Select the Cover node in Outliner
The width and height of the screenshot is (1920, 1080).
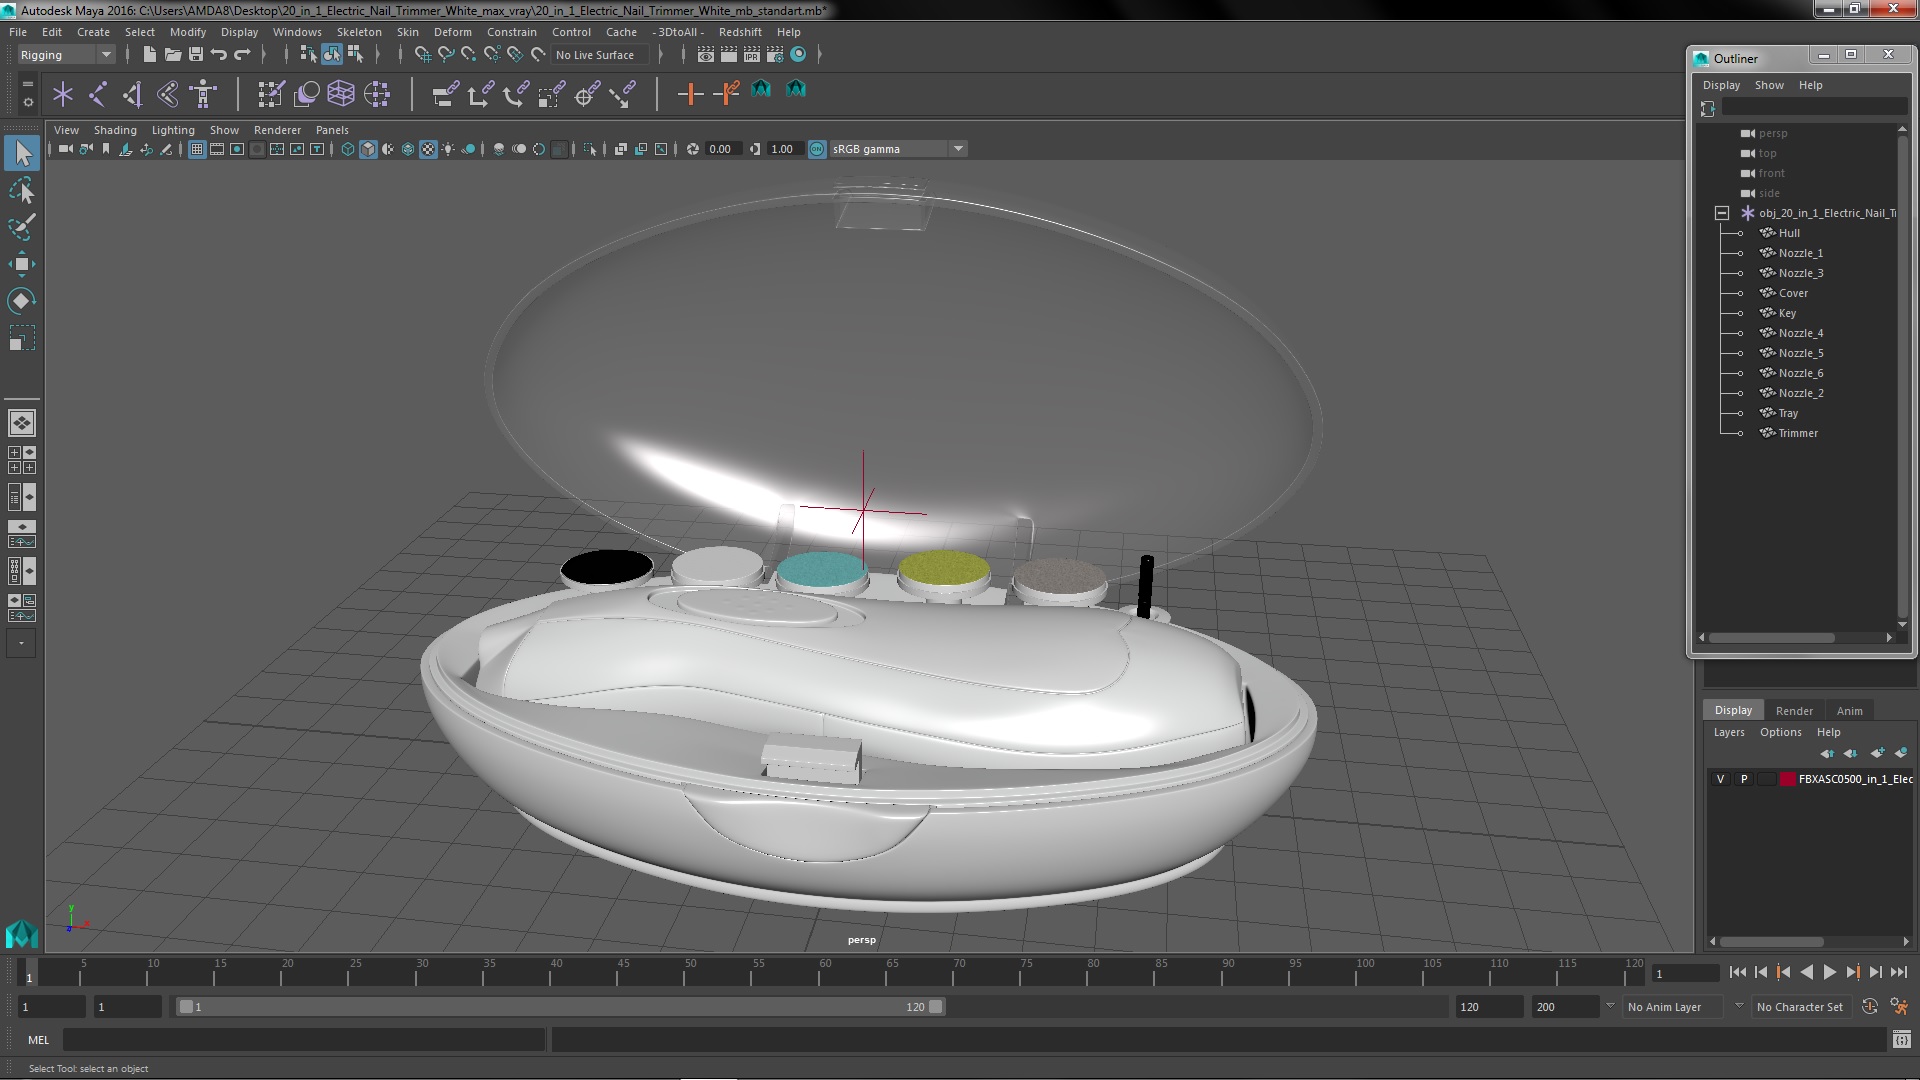click(1793, 293)
